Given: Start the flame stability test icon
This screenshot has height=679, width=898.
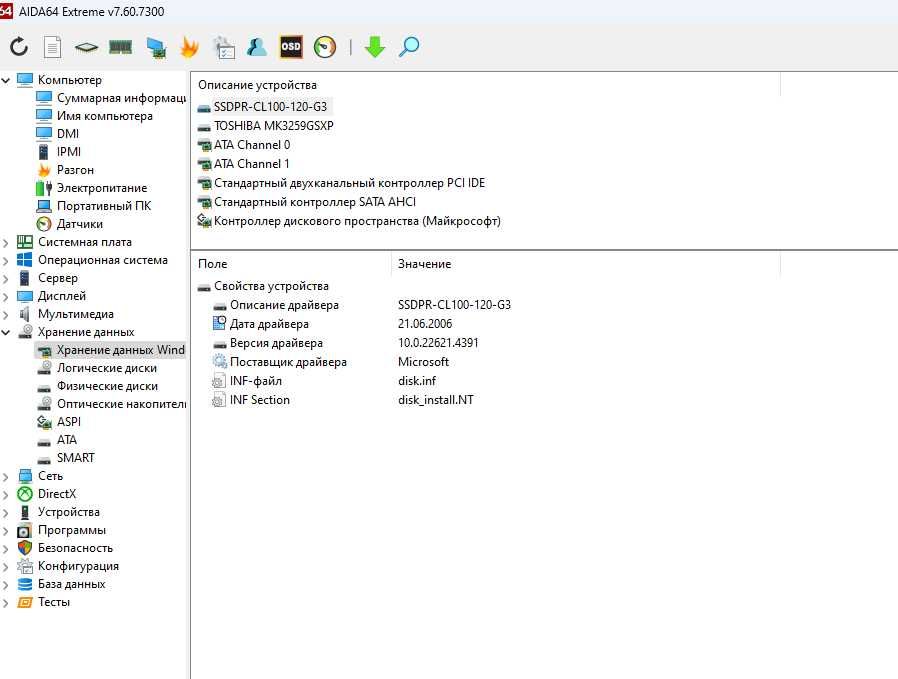Looking at the screenshot, I should (x=190, y=47).
